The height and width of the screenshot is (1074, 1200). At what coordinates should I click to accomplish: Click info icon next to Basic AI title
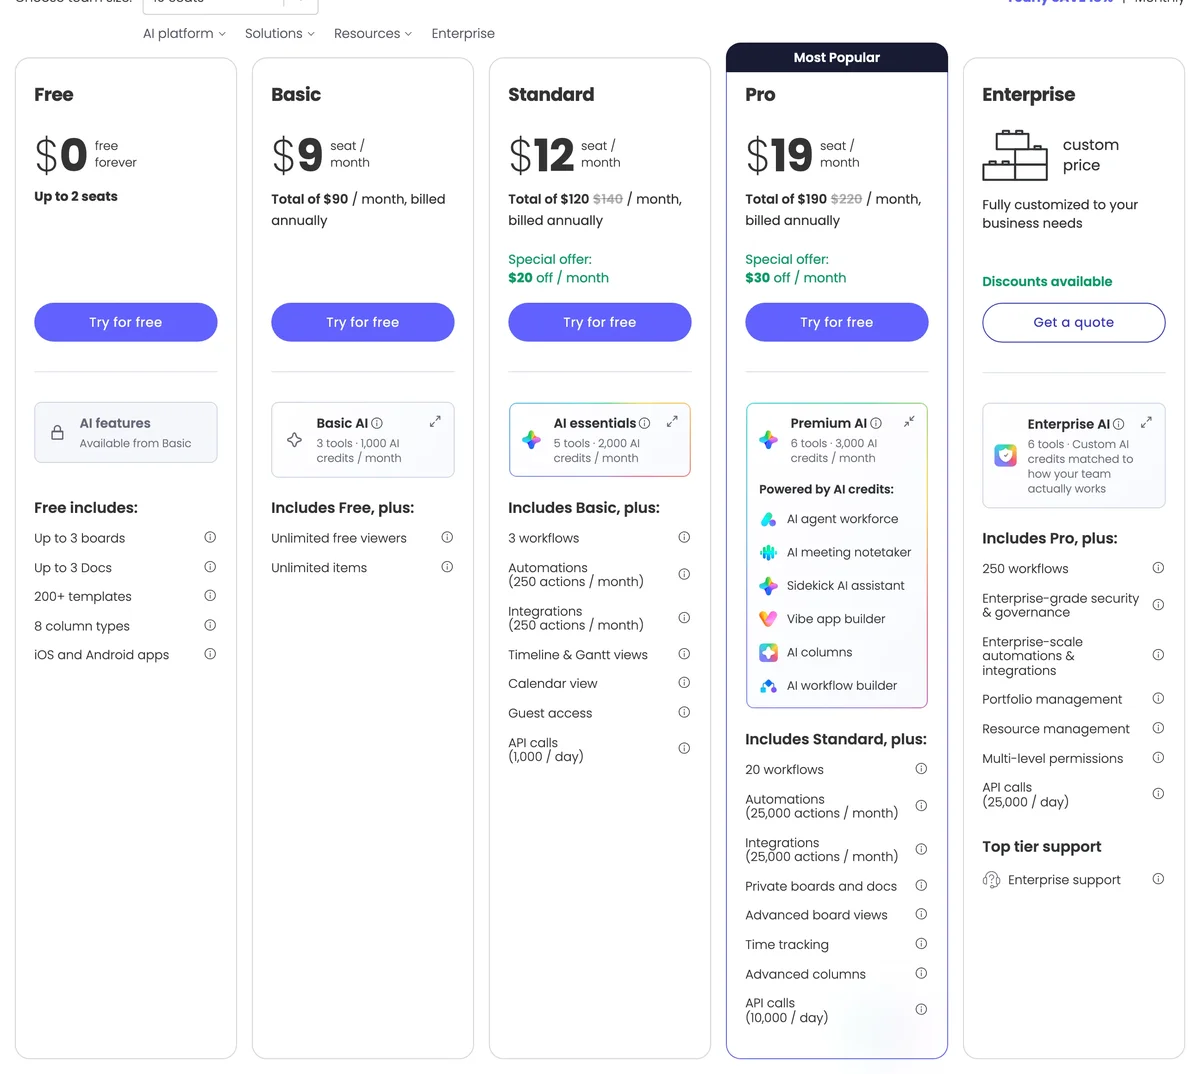click(377, 423)
